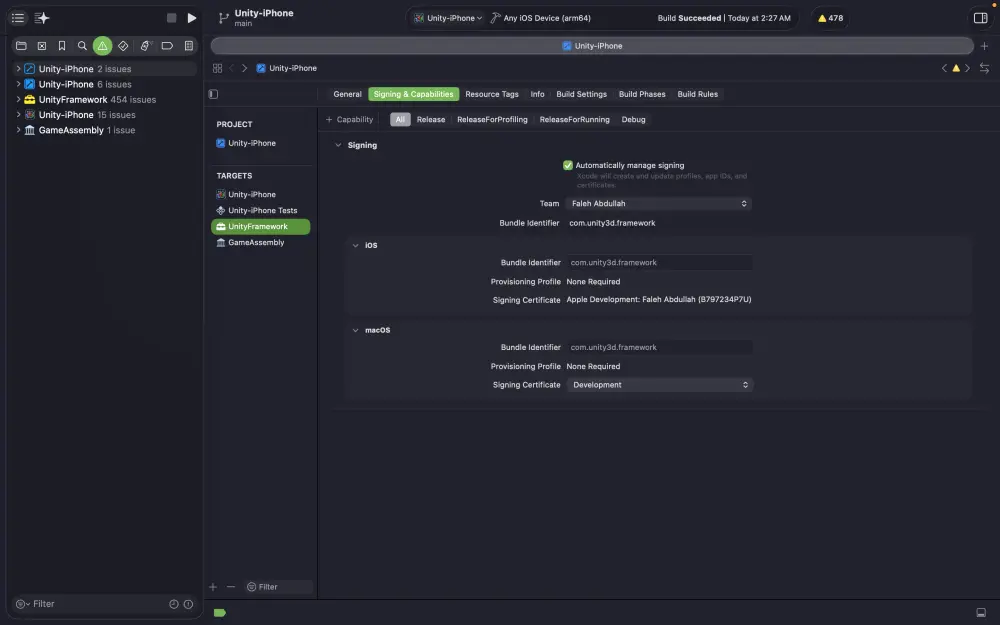Open the Build Phases tab
This screenshot has height=625, width=1000.
coord(642,94)
